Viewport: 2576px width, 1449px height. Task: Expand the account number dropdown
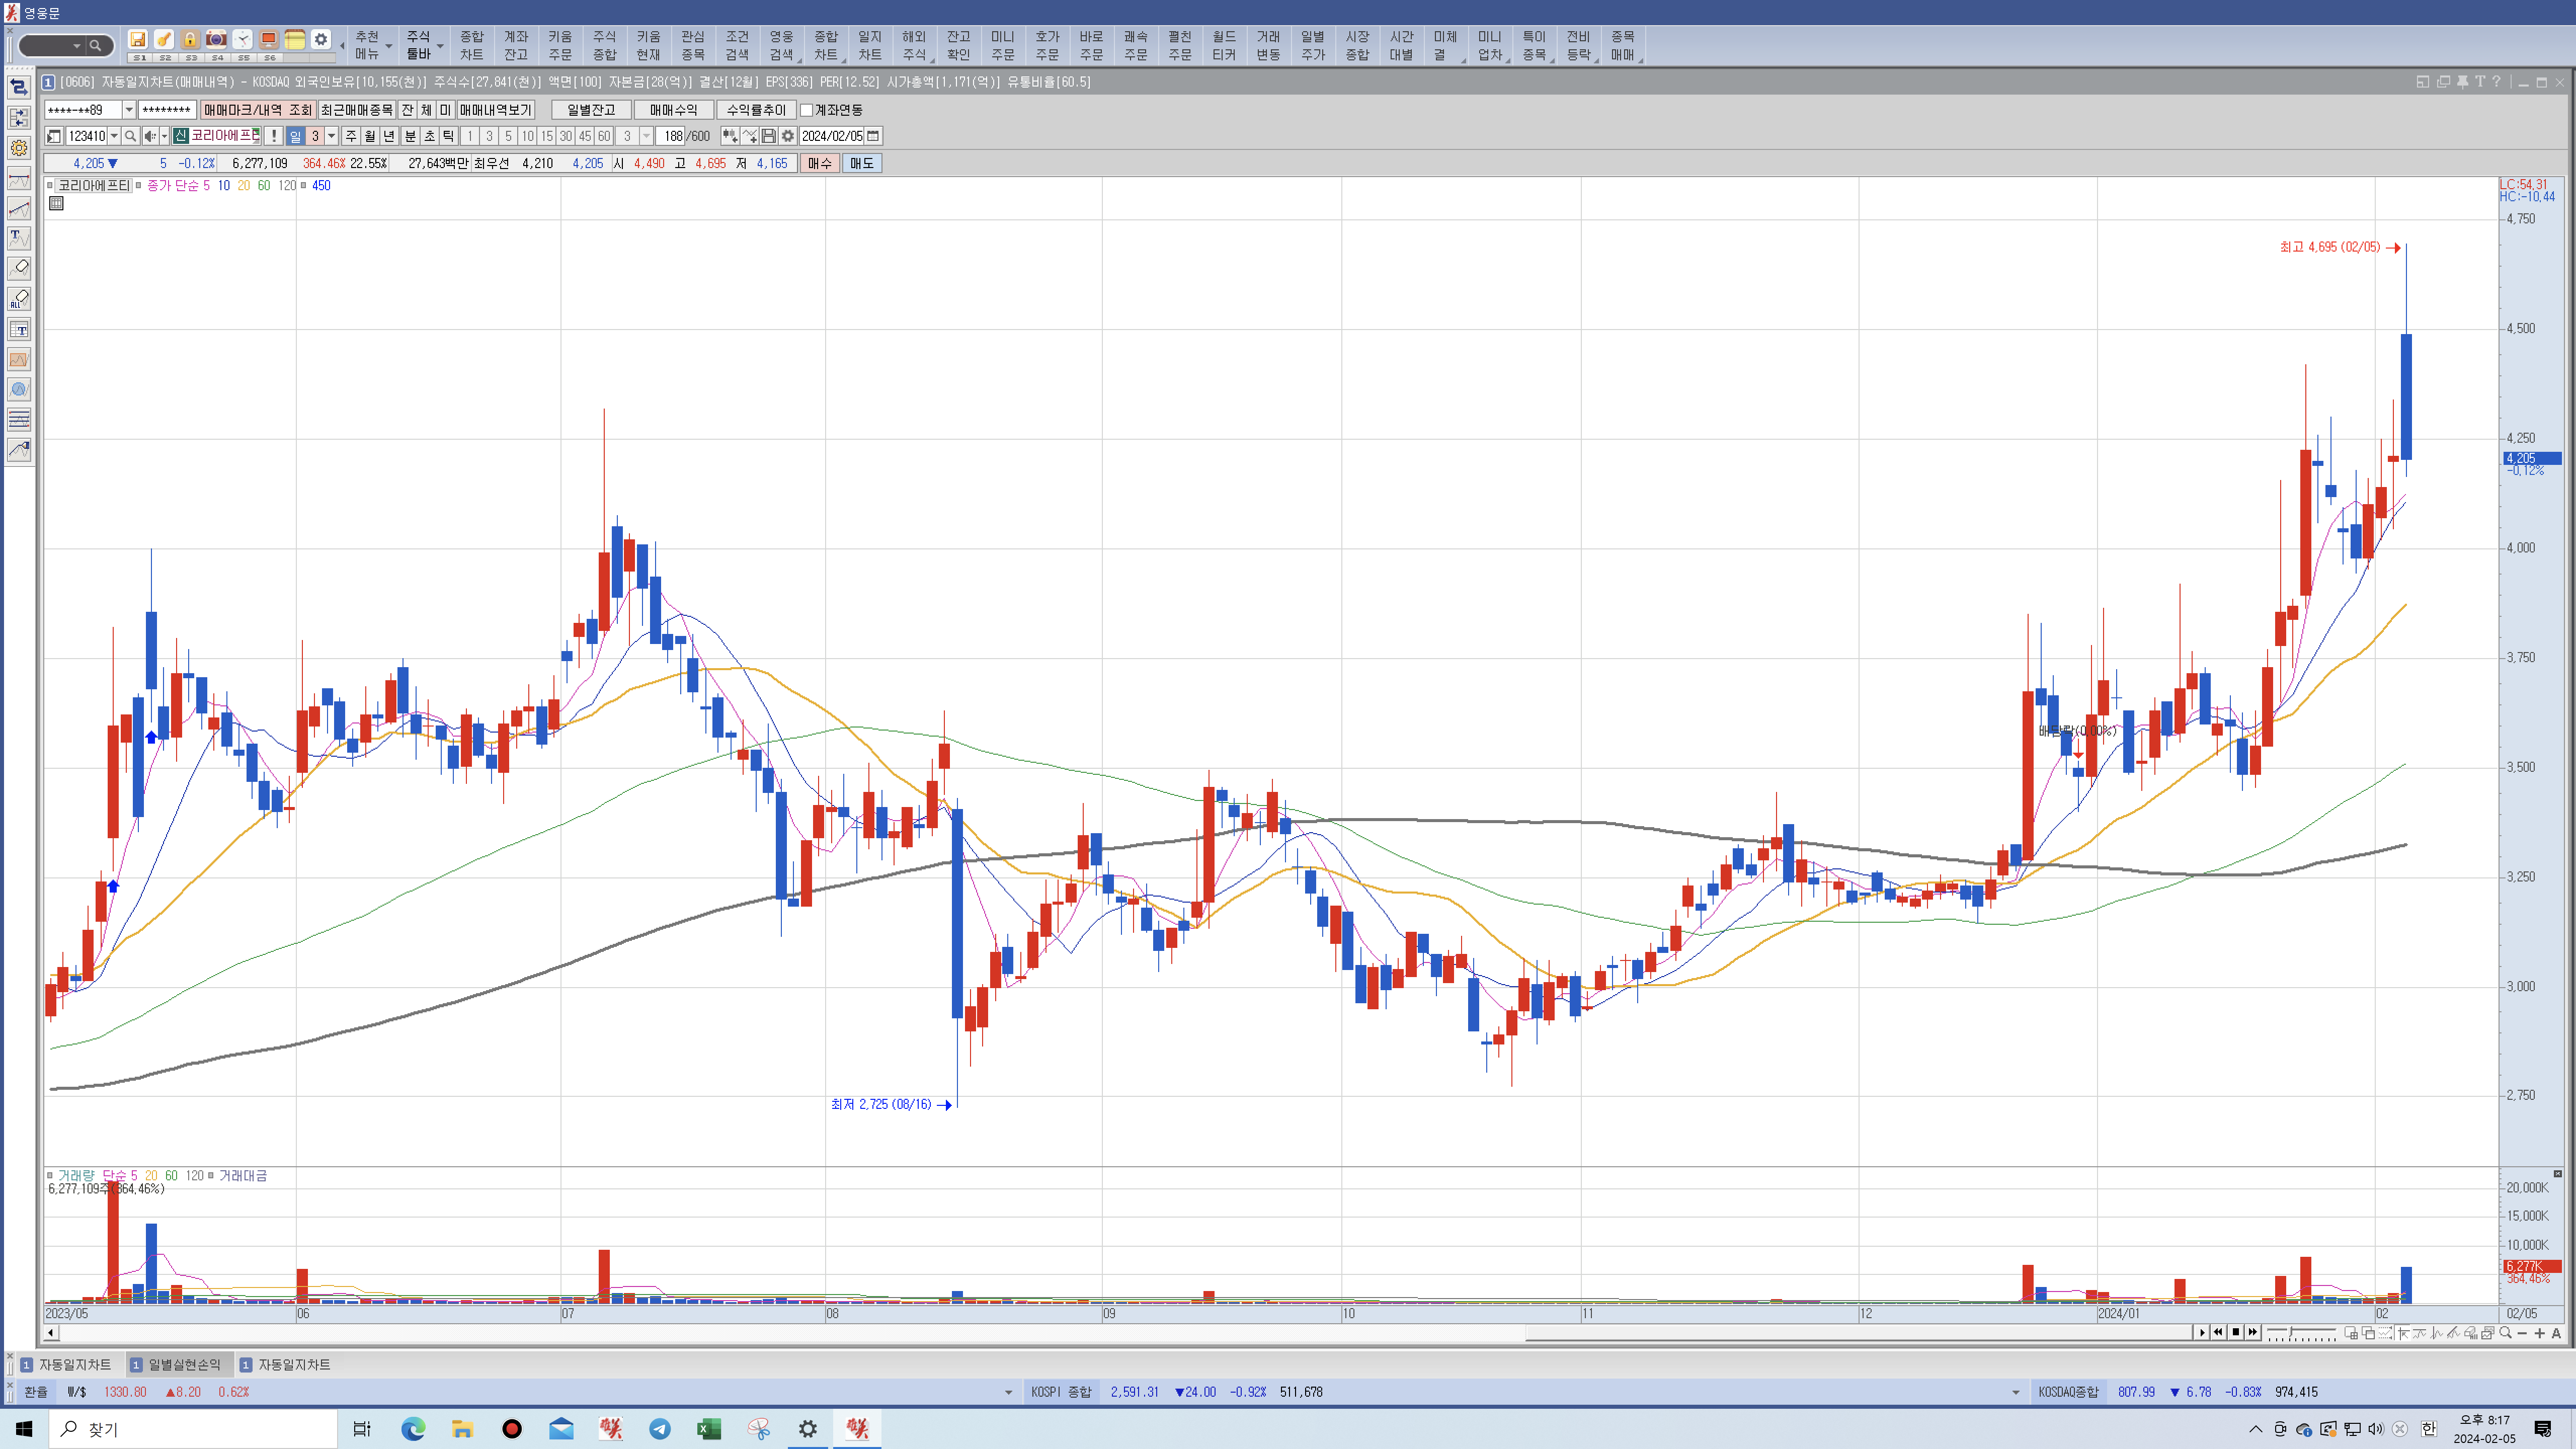point(129,110)
